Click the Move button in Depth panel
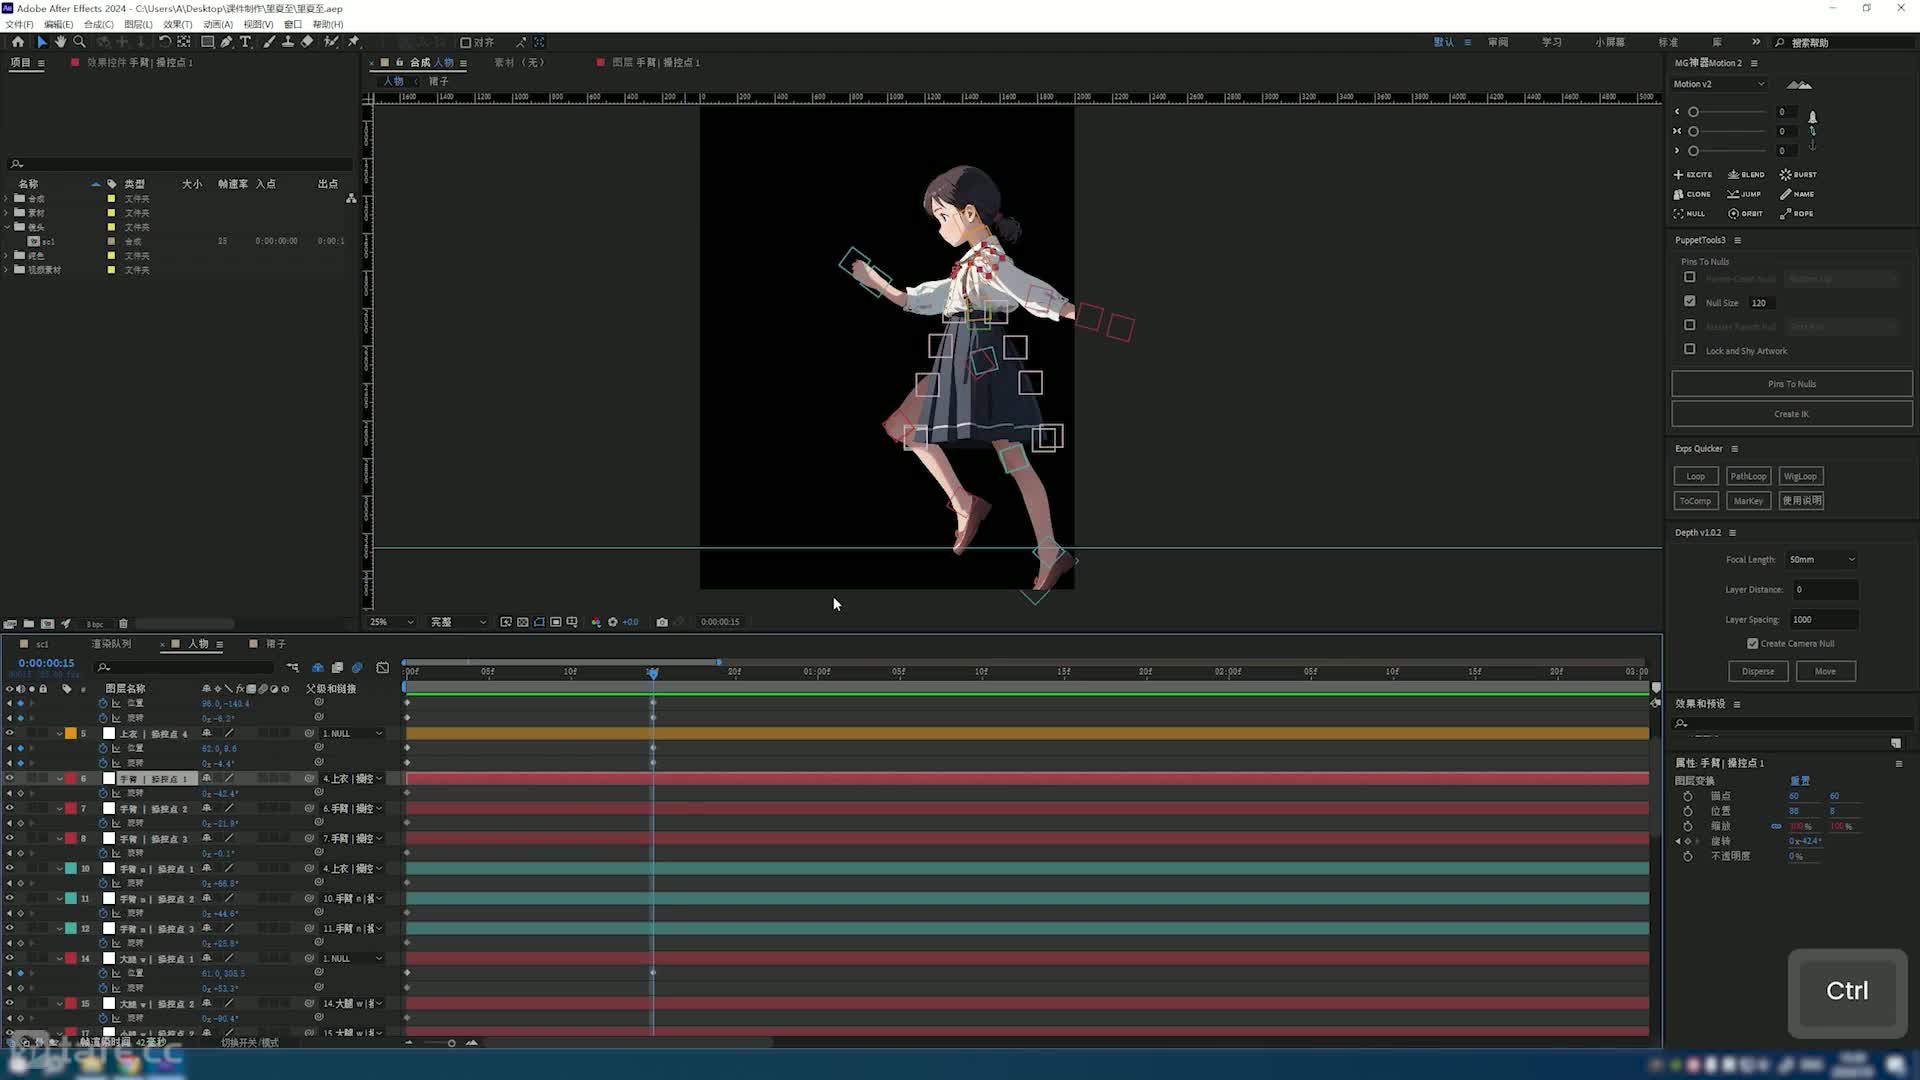Image resolution: width=1920 pixels, height=1080 pixels. pyautogui.click(x=1825, y=671)
